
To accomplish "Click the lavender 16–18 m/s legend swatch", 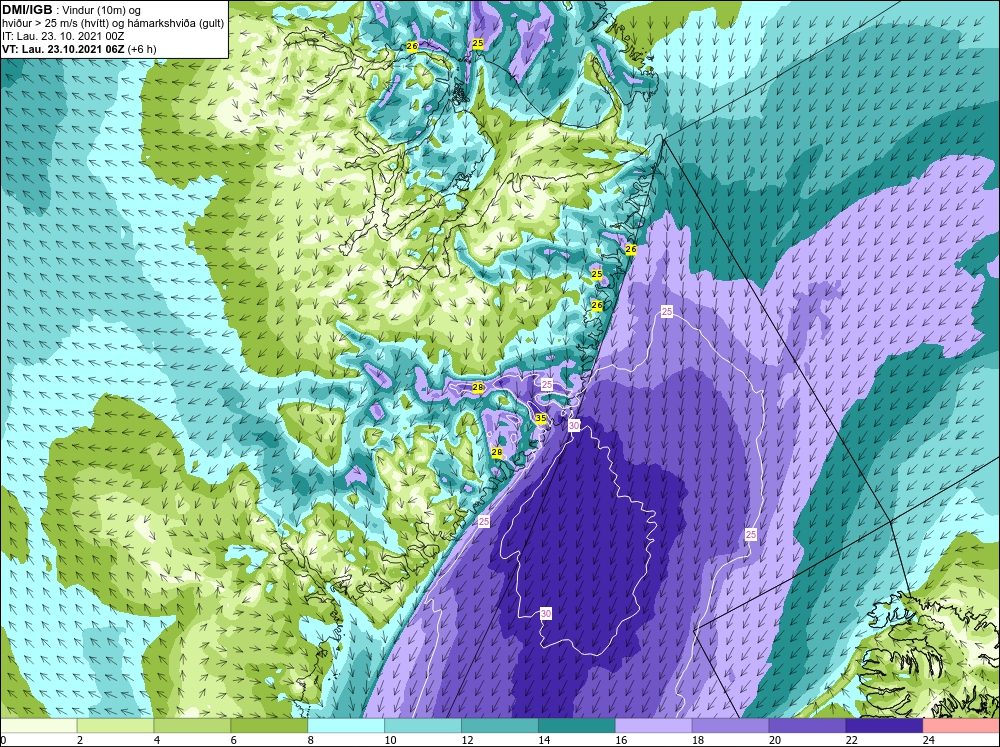I will [653, 726].
